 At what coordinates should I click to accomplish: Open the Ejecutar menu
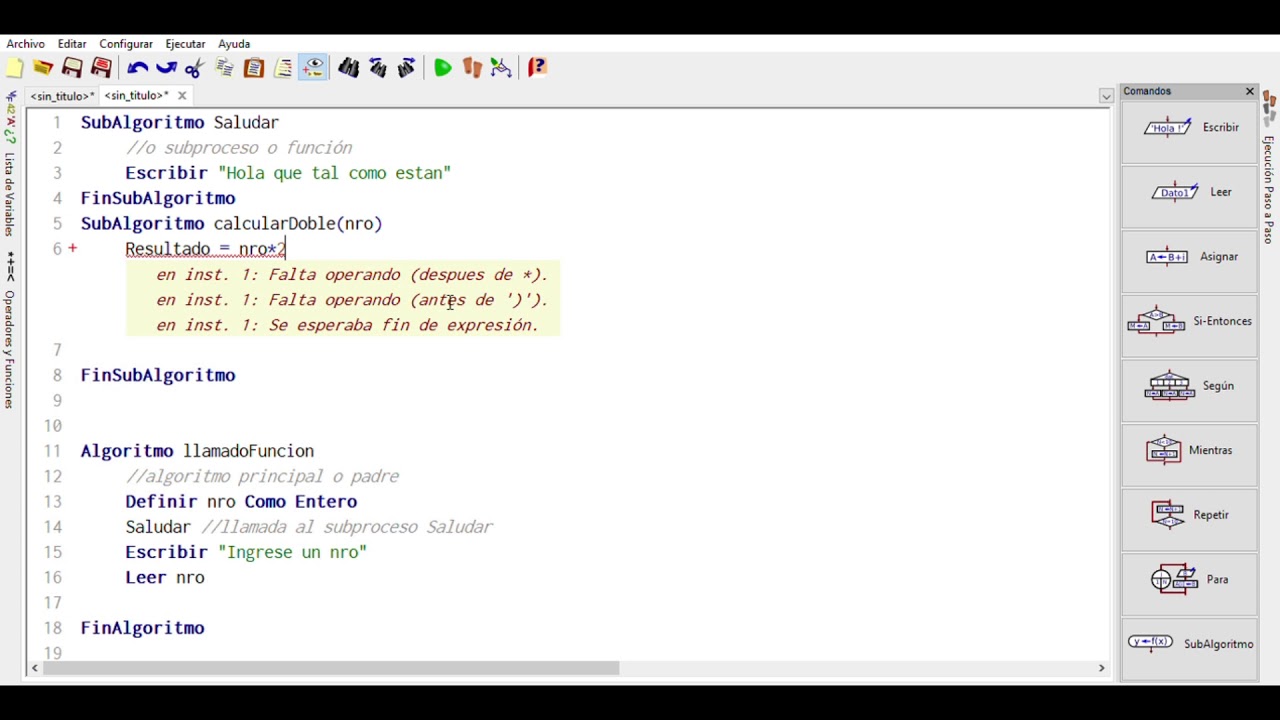coord(185,44)
